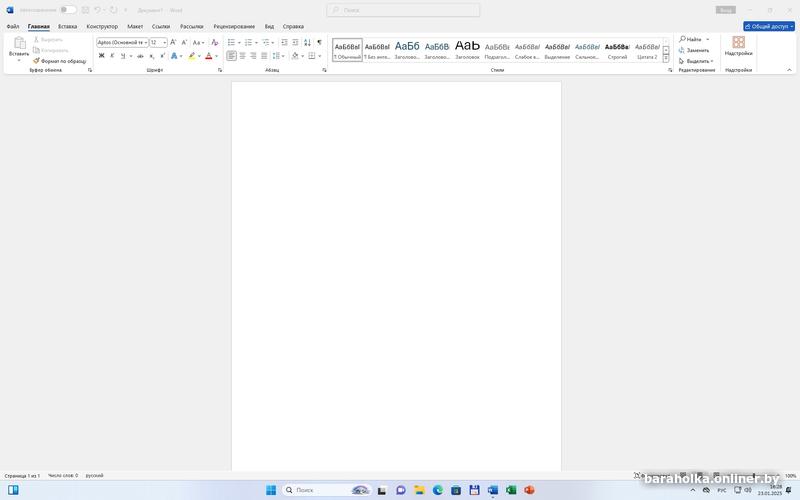800x500 pixels.
Task: Toggle superscript formatting
Action: point(162,56)
